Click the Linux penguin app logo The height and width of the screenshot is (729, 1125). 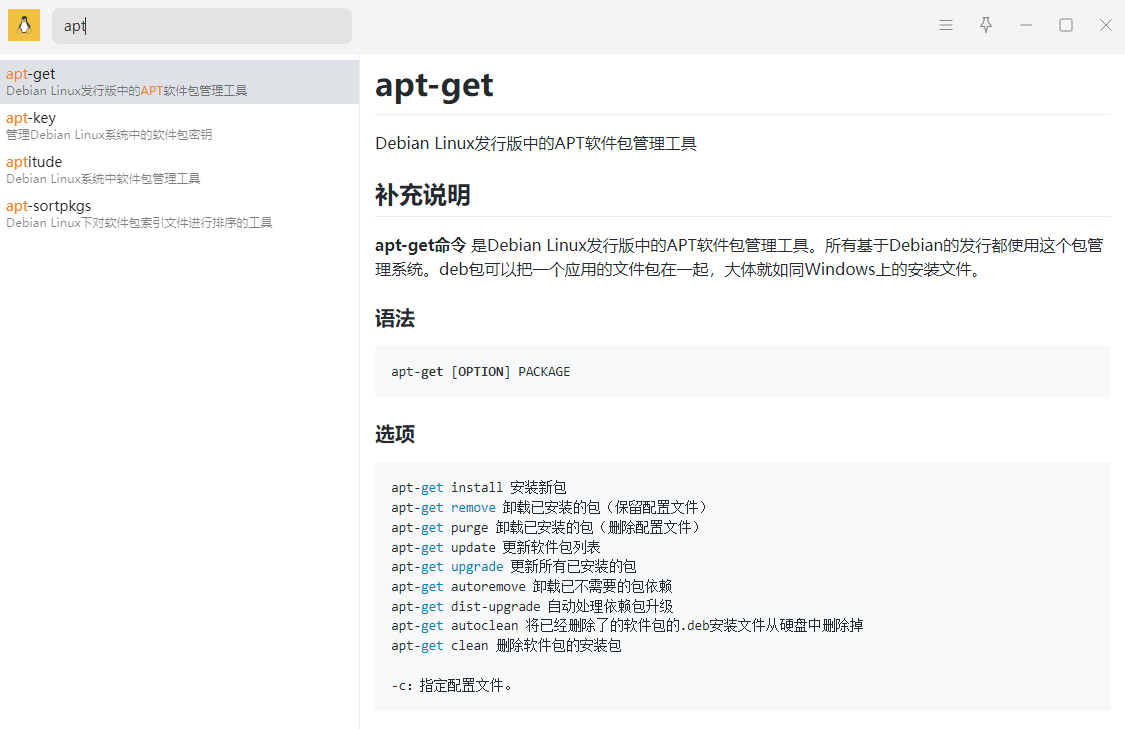pos(24,25)
